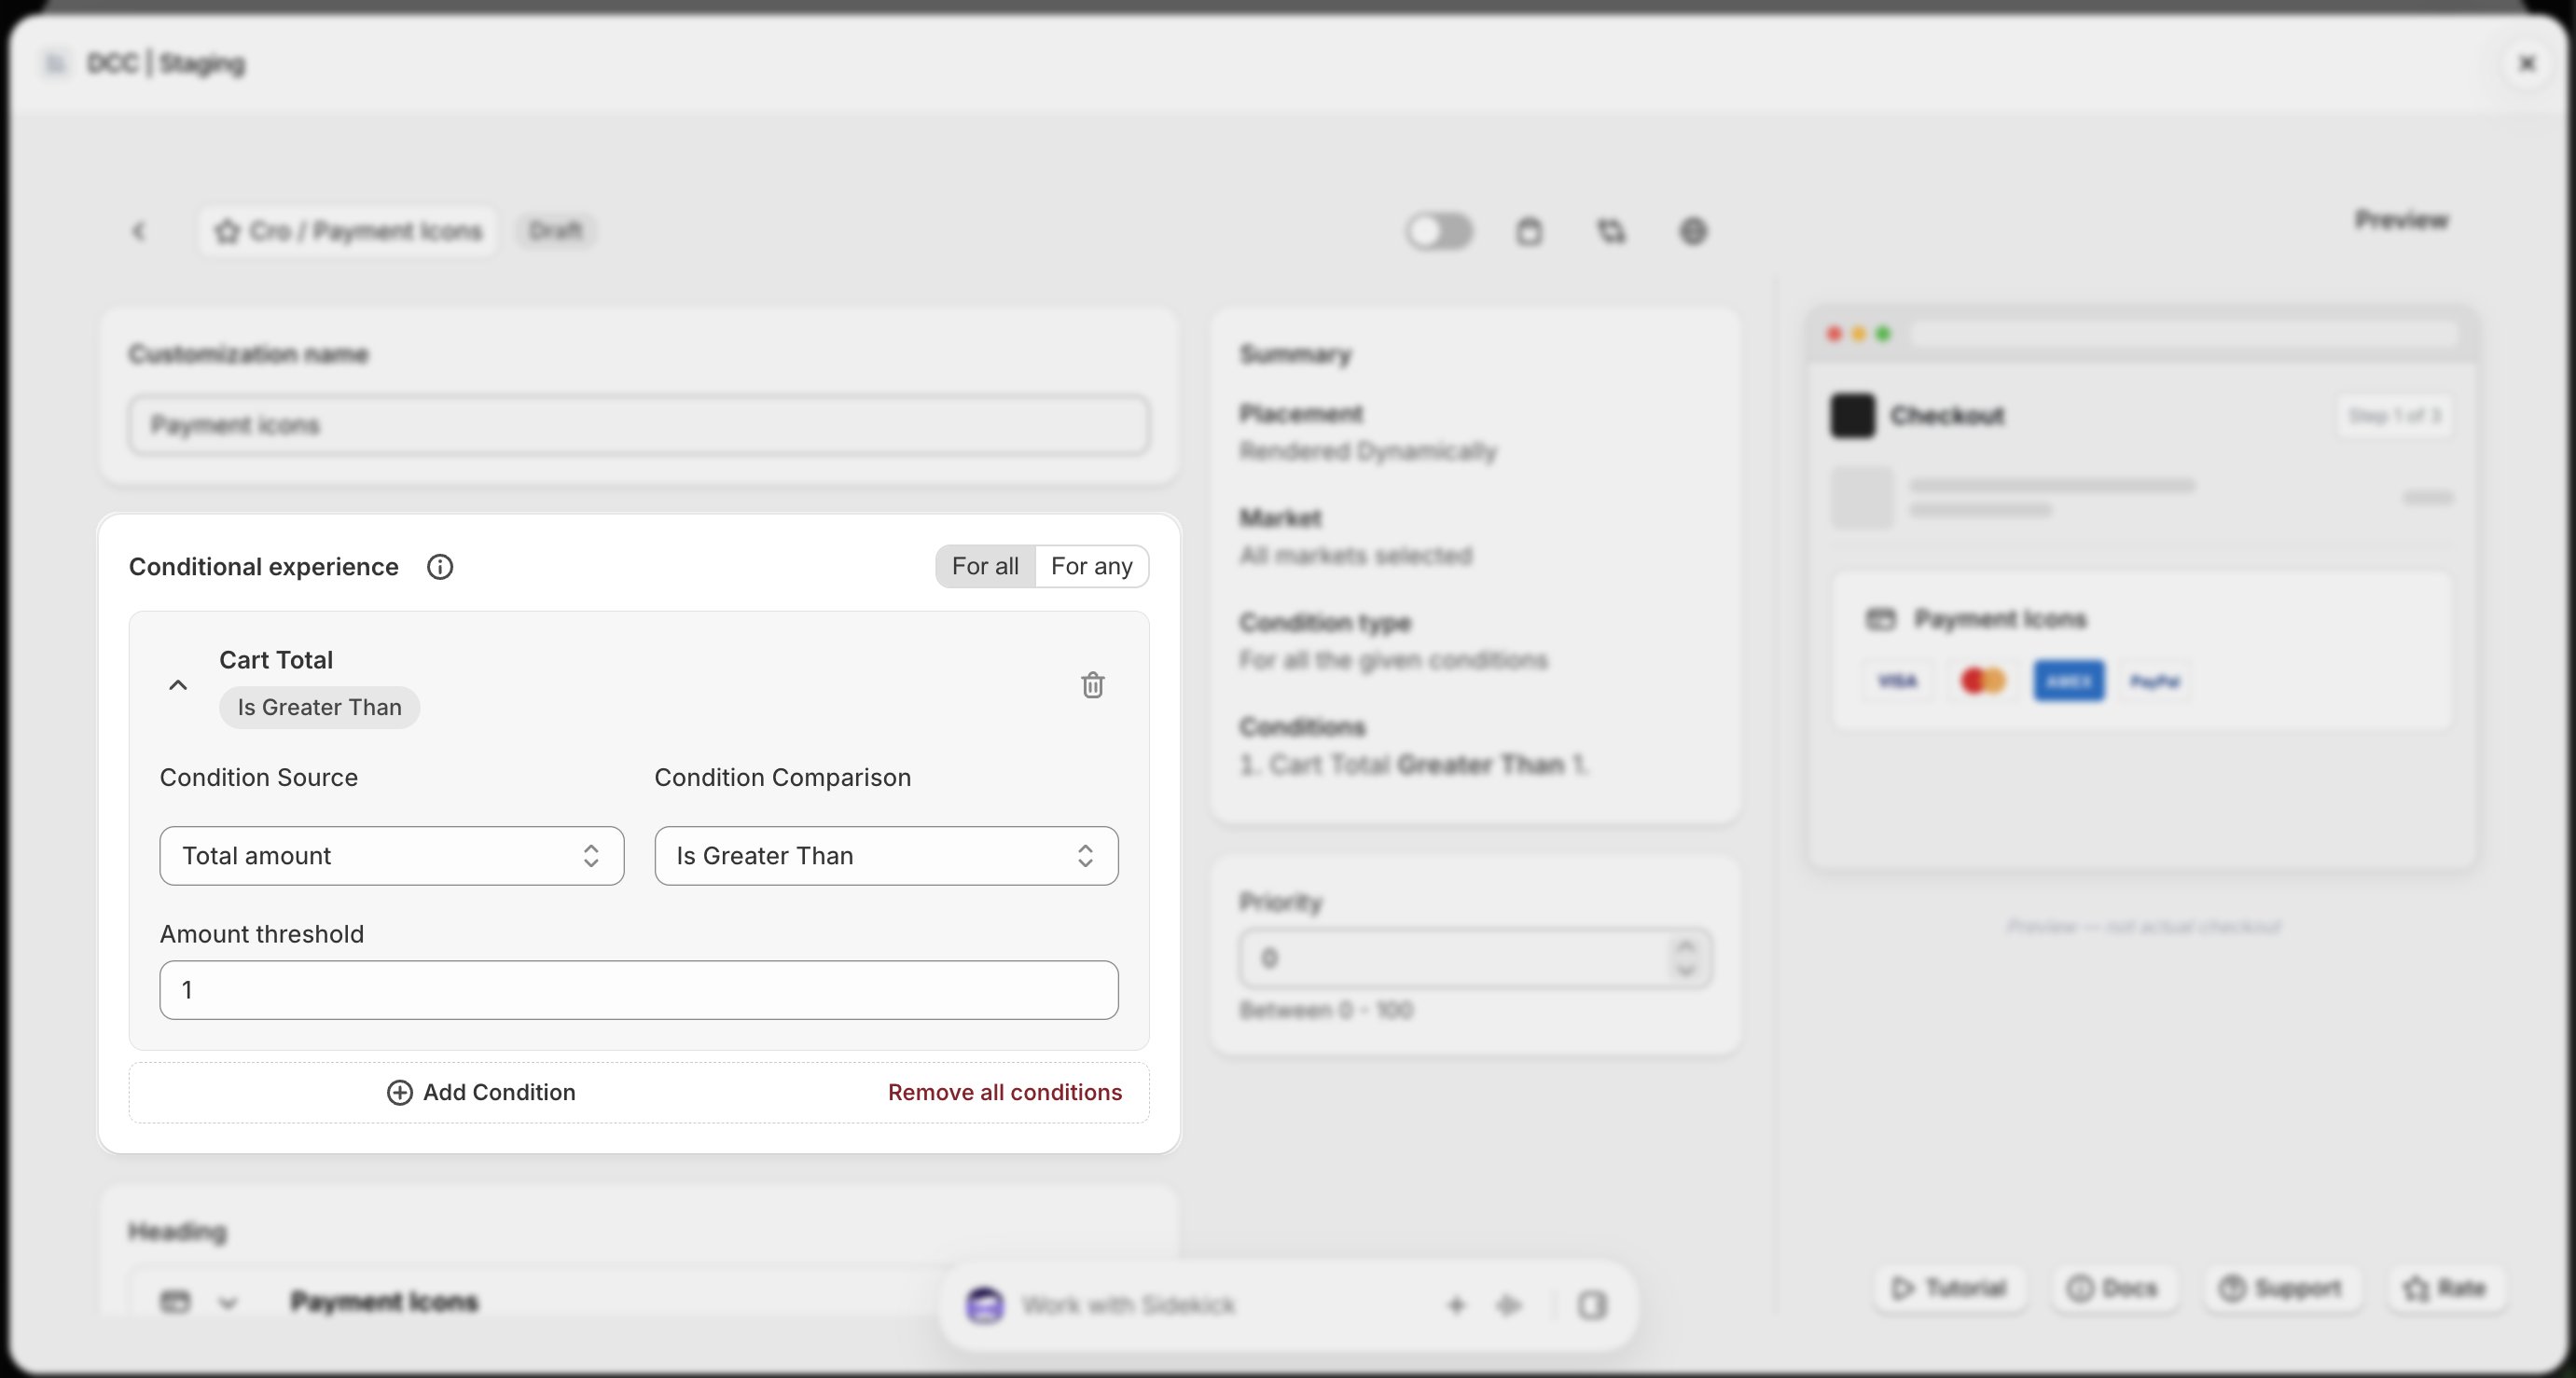
Task: Click the Visa icon in checkout preview
Action: tap(1897, 681)
